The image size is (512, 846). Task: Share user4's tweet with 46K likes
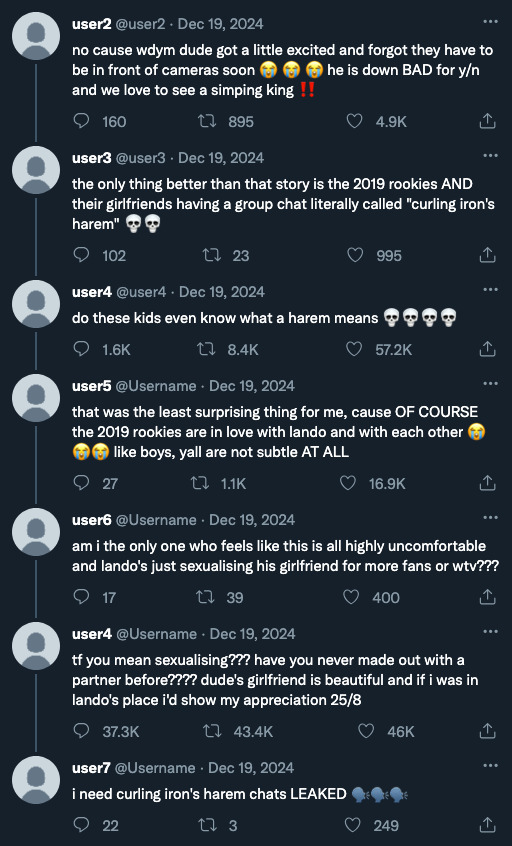point(487,731)
